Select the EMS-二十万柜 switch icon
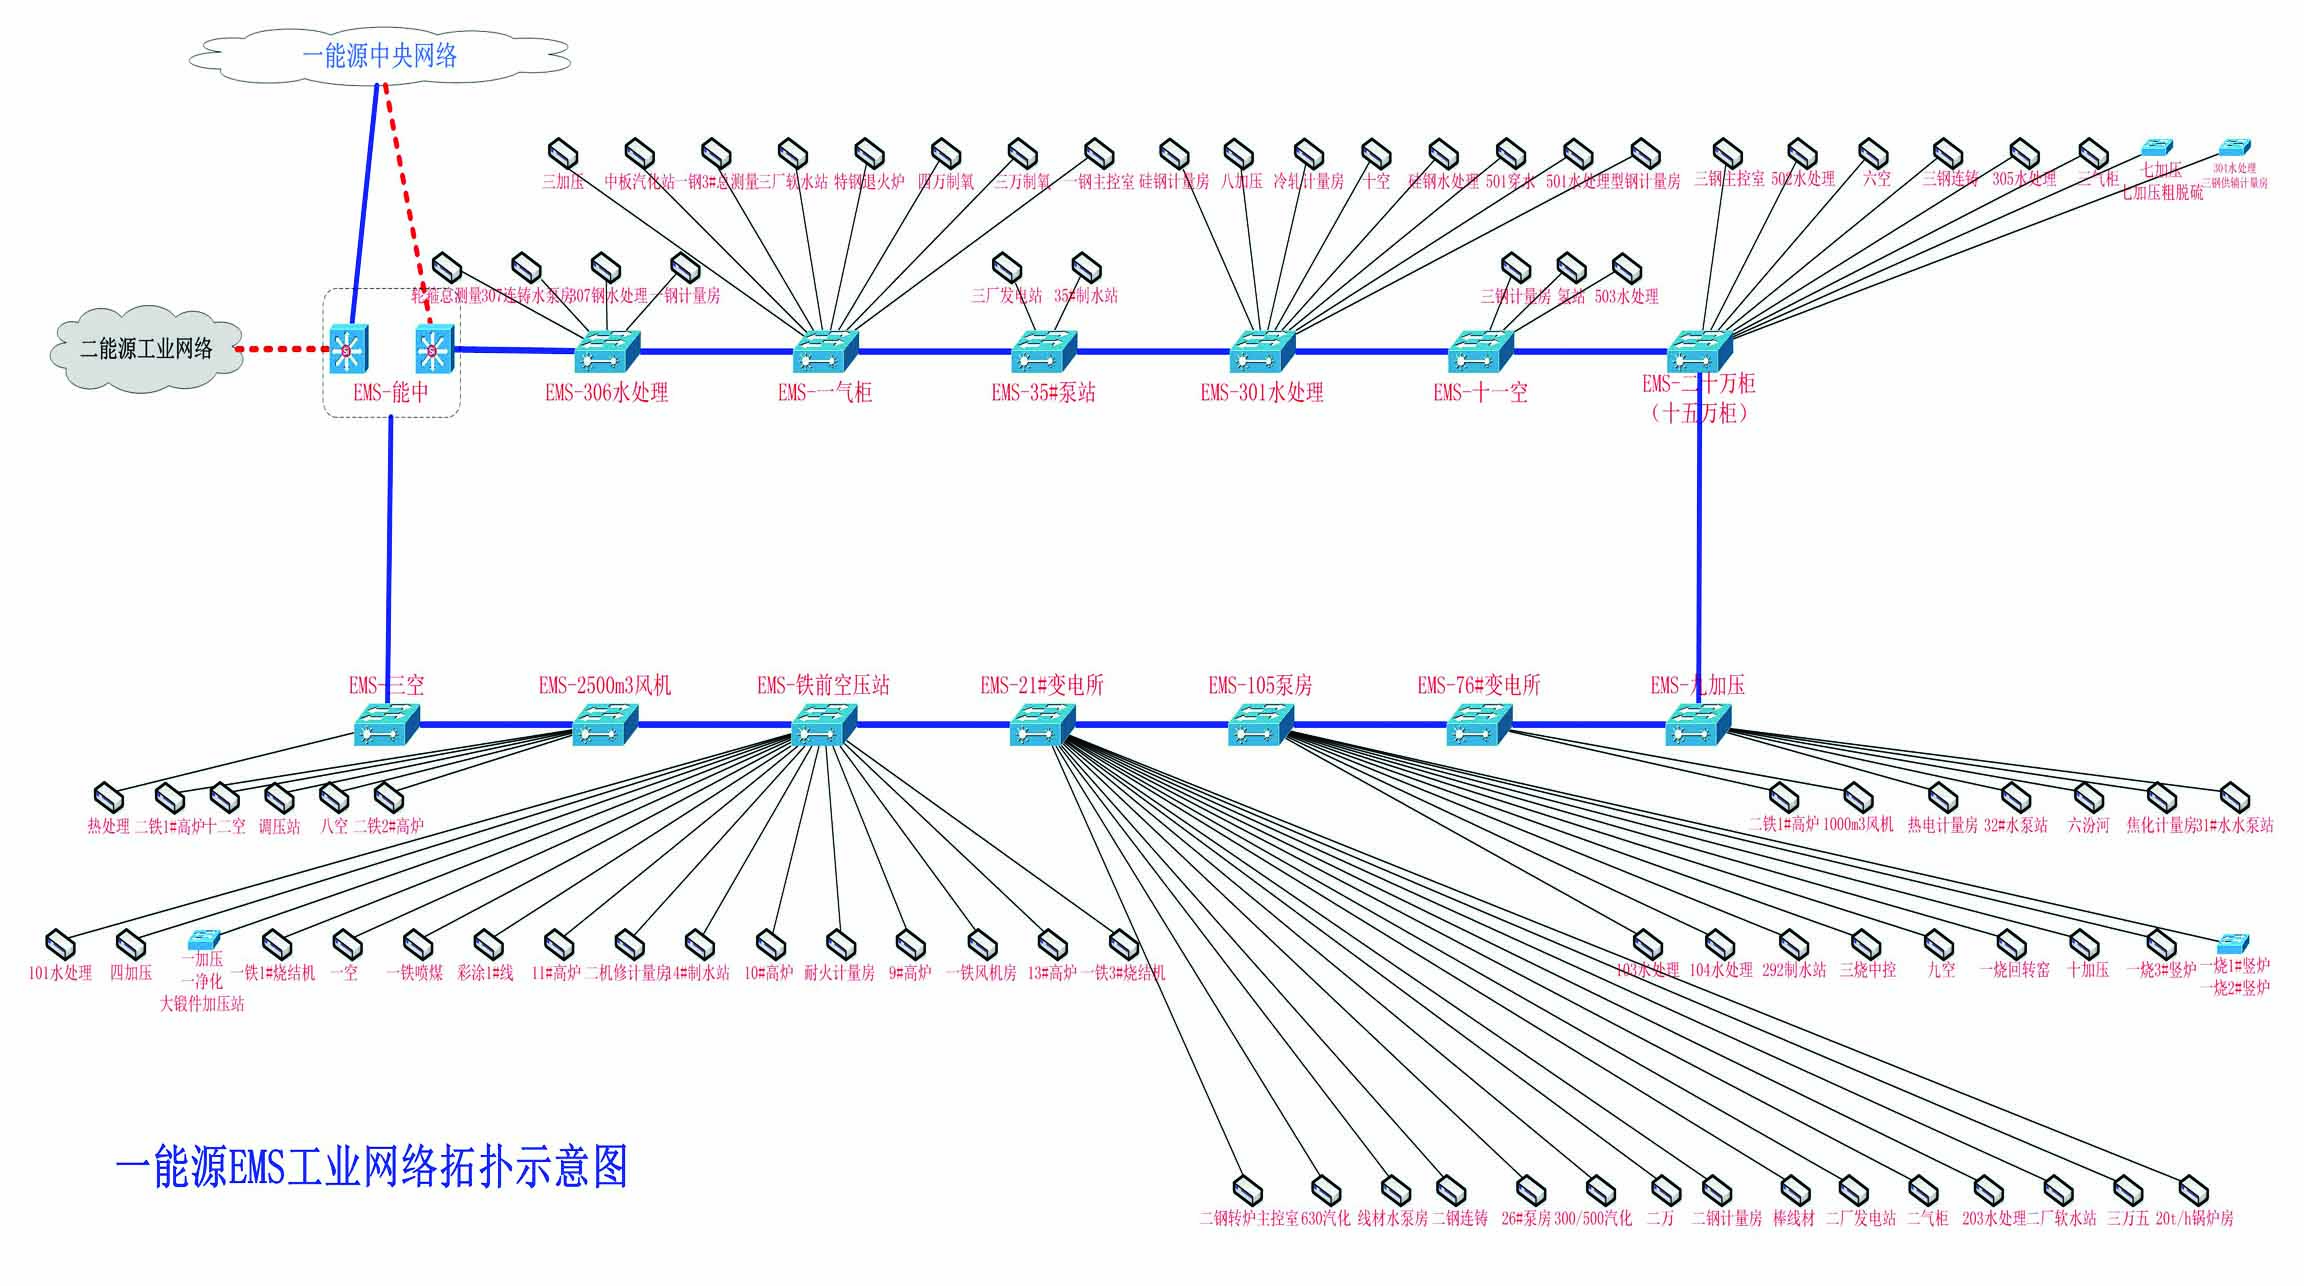The width and height of the screenshot is (2304, 1286). coord(1699,352)
